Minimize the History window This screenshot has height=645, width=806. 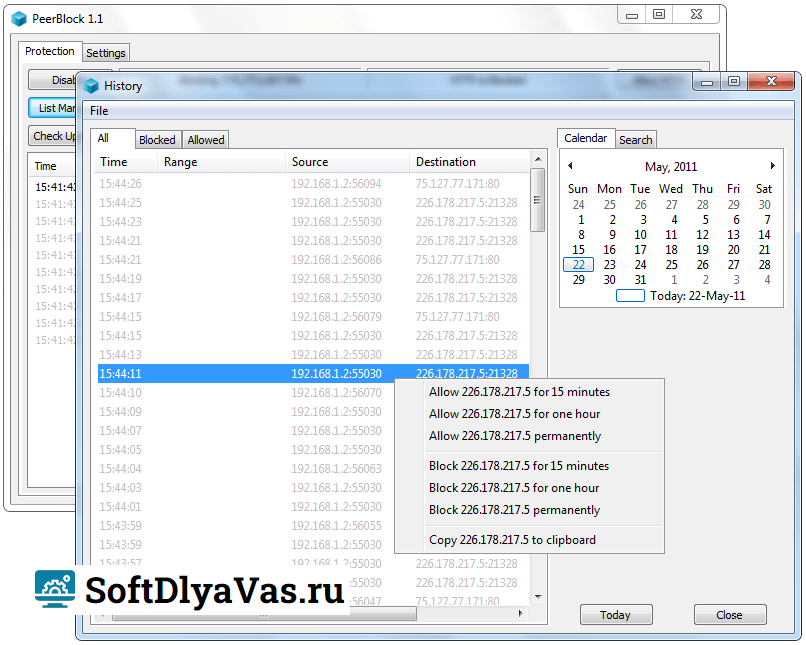pos(707,82)
